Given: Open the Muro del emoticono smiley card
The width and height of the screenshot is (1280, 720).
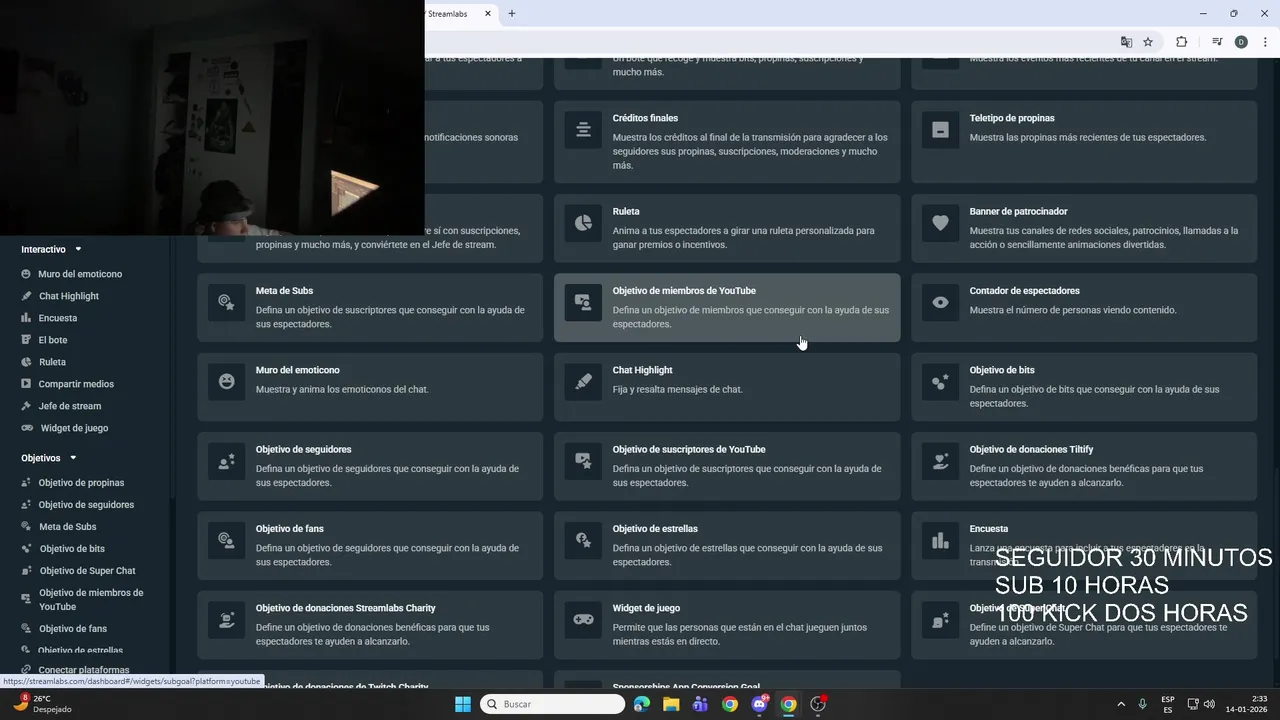Looking at the screenshot, I should 370,386.
